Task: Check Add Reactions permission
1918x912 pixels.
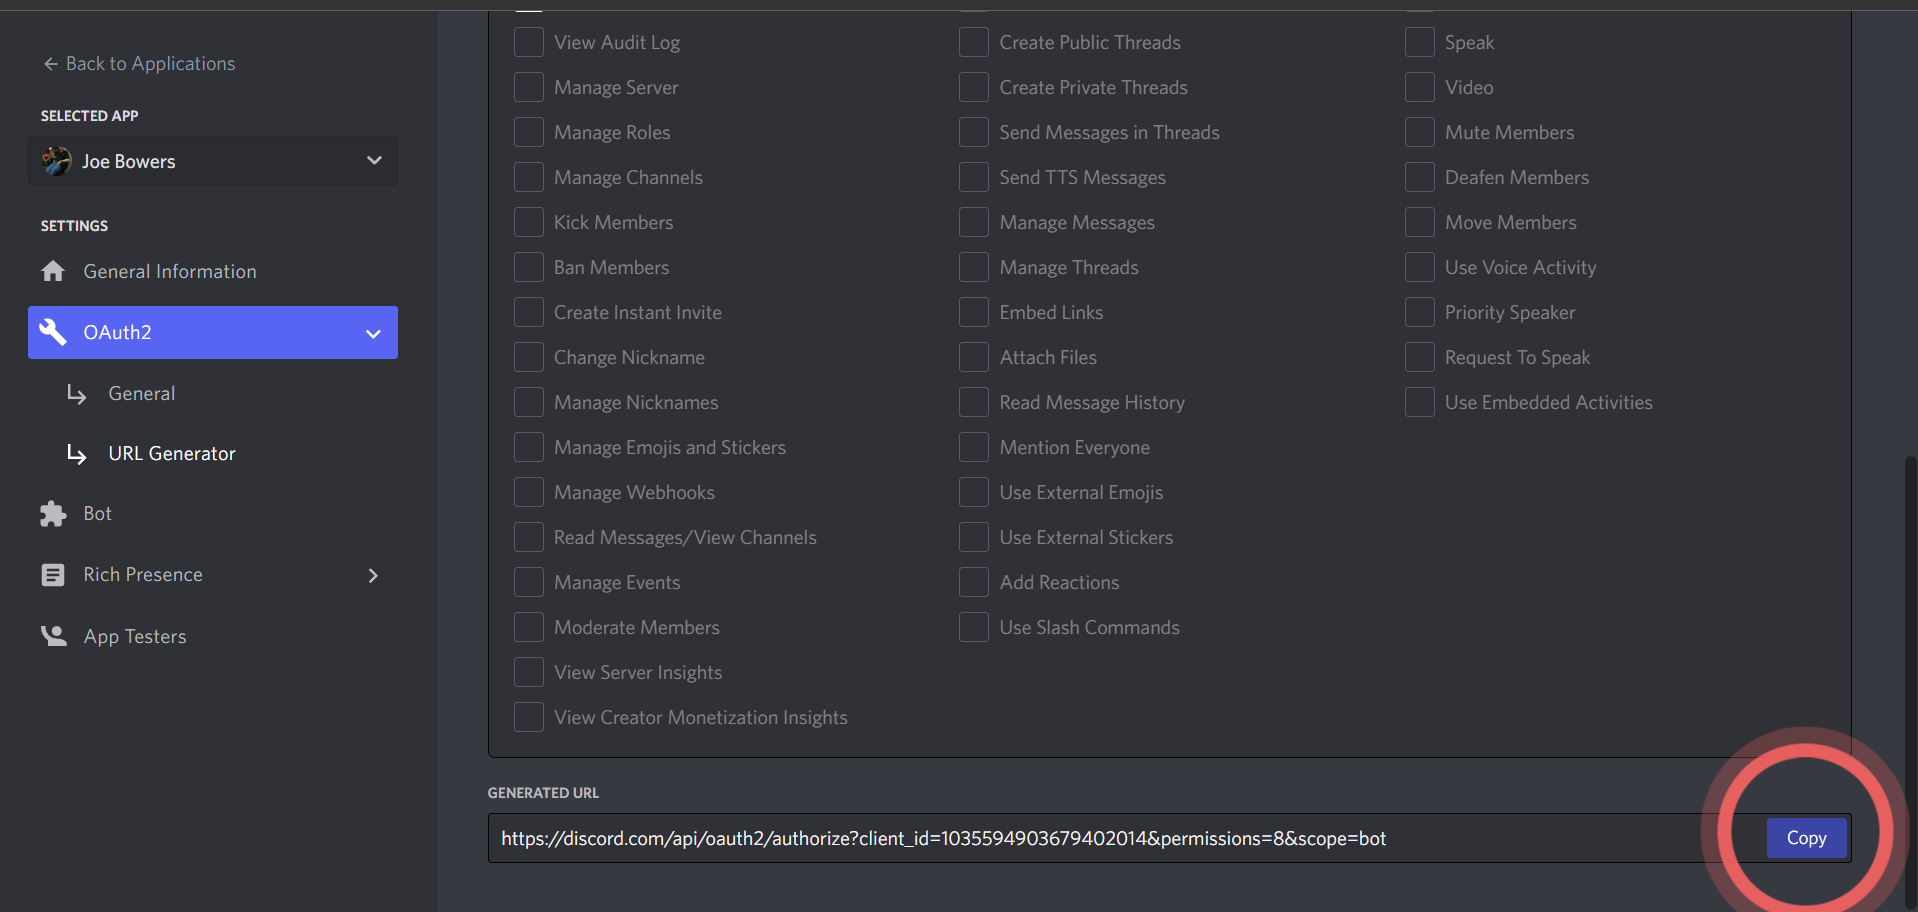Action: point(974,582)
